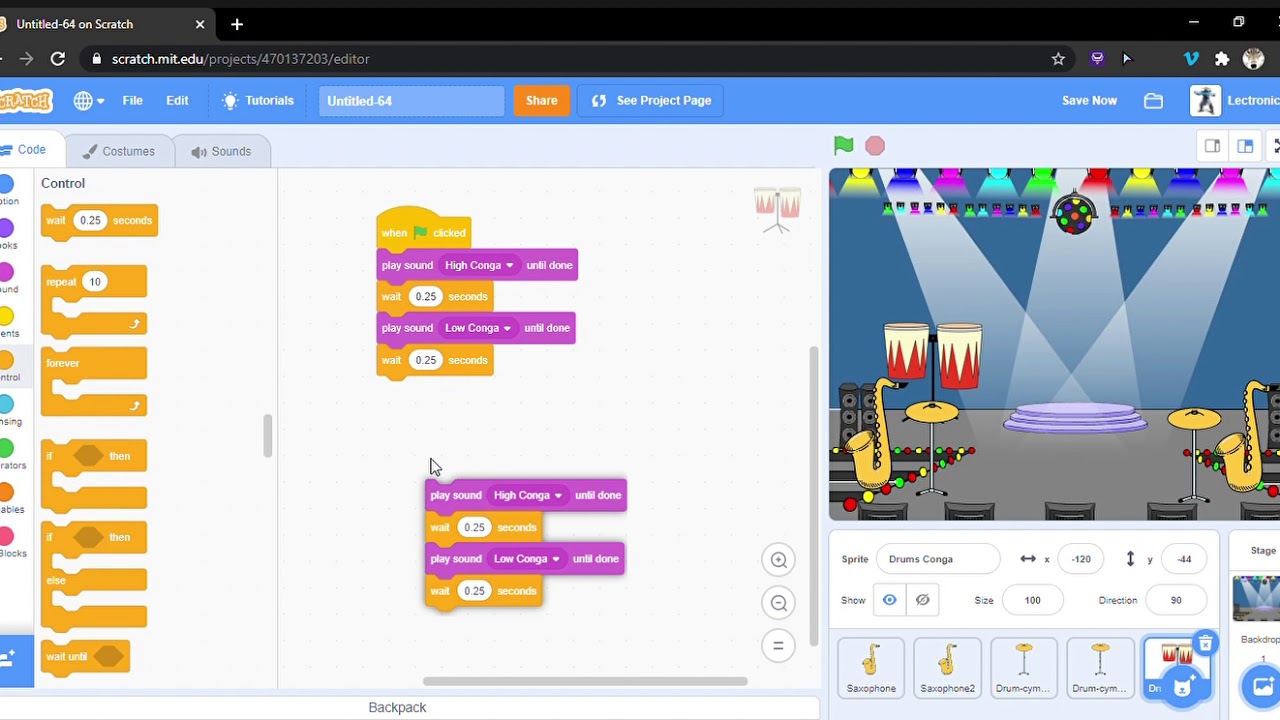The height and width of the screenshot is (720, 1280).
Task: Delete the selected drums sprite
Action: 1206,643
